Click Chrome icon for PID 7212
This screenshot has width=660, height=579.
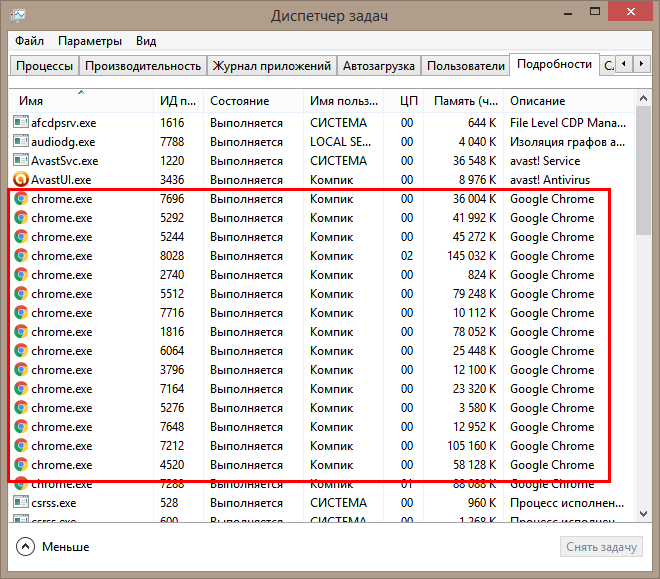[x=21, y=446]
